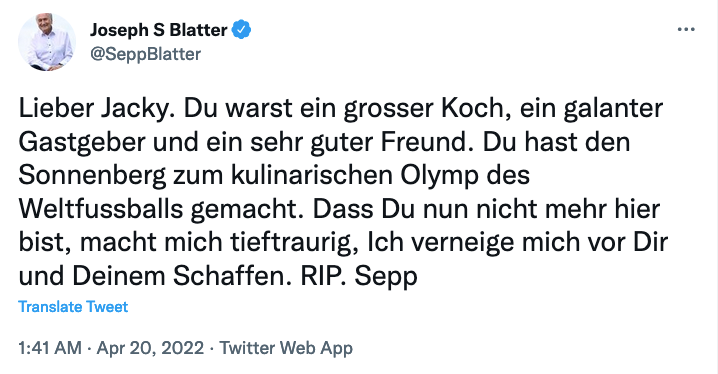Image resolution: width=718 pixels, height=374 pixels.
Task: Click the word "Weltfussballs" in the tweet
Action: (x=101, y=210)
